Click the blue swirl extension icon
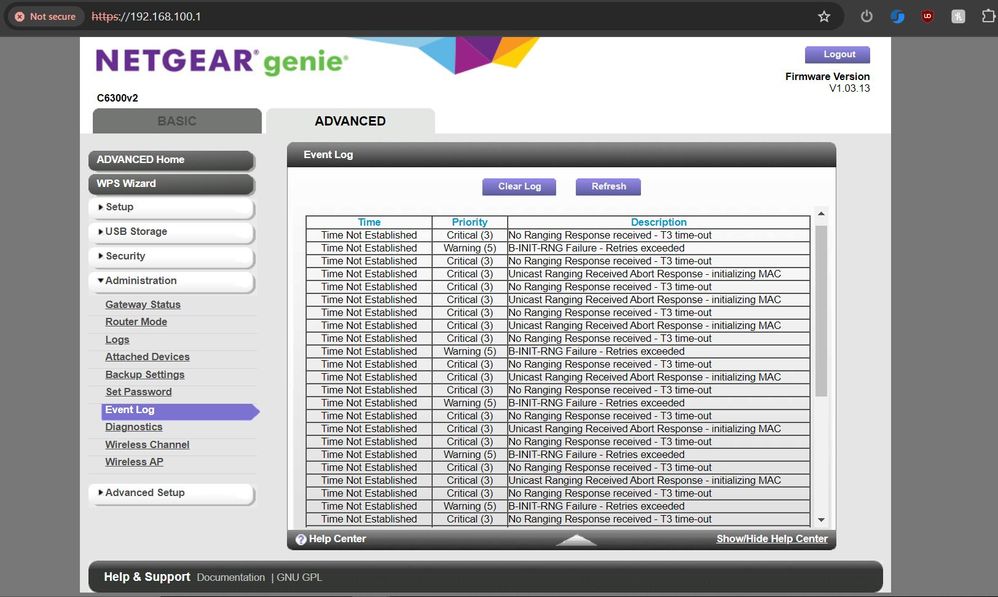Screen dimensions: 998x597 897,17
